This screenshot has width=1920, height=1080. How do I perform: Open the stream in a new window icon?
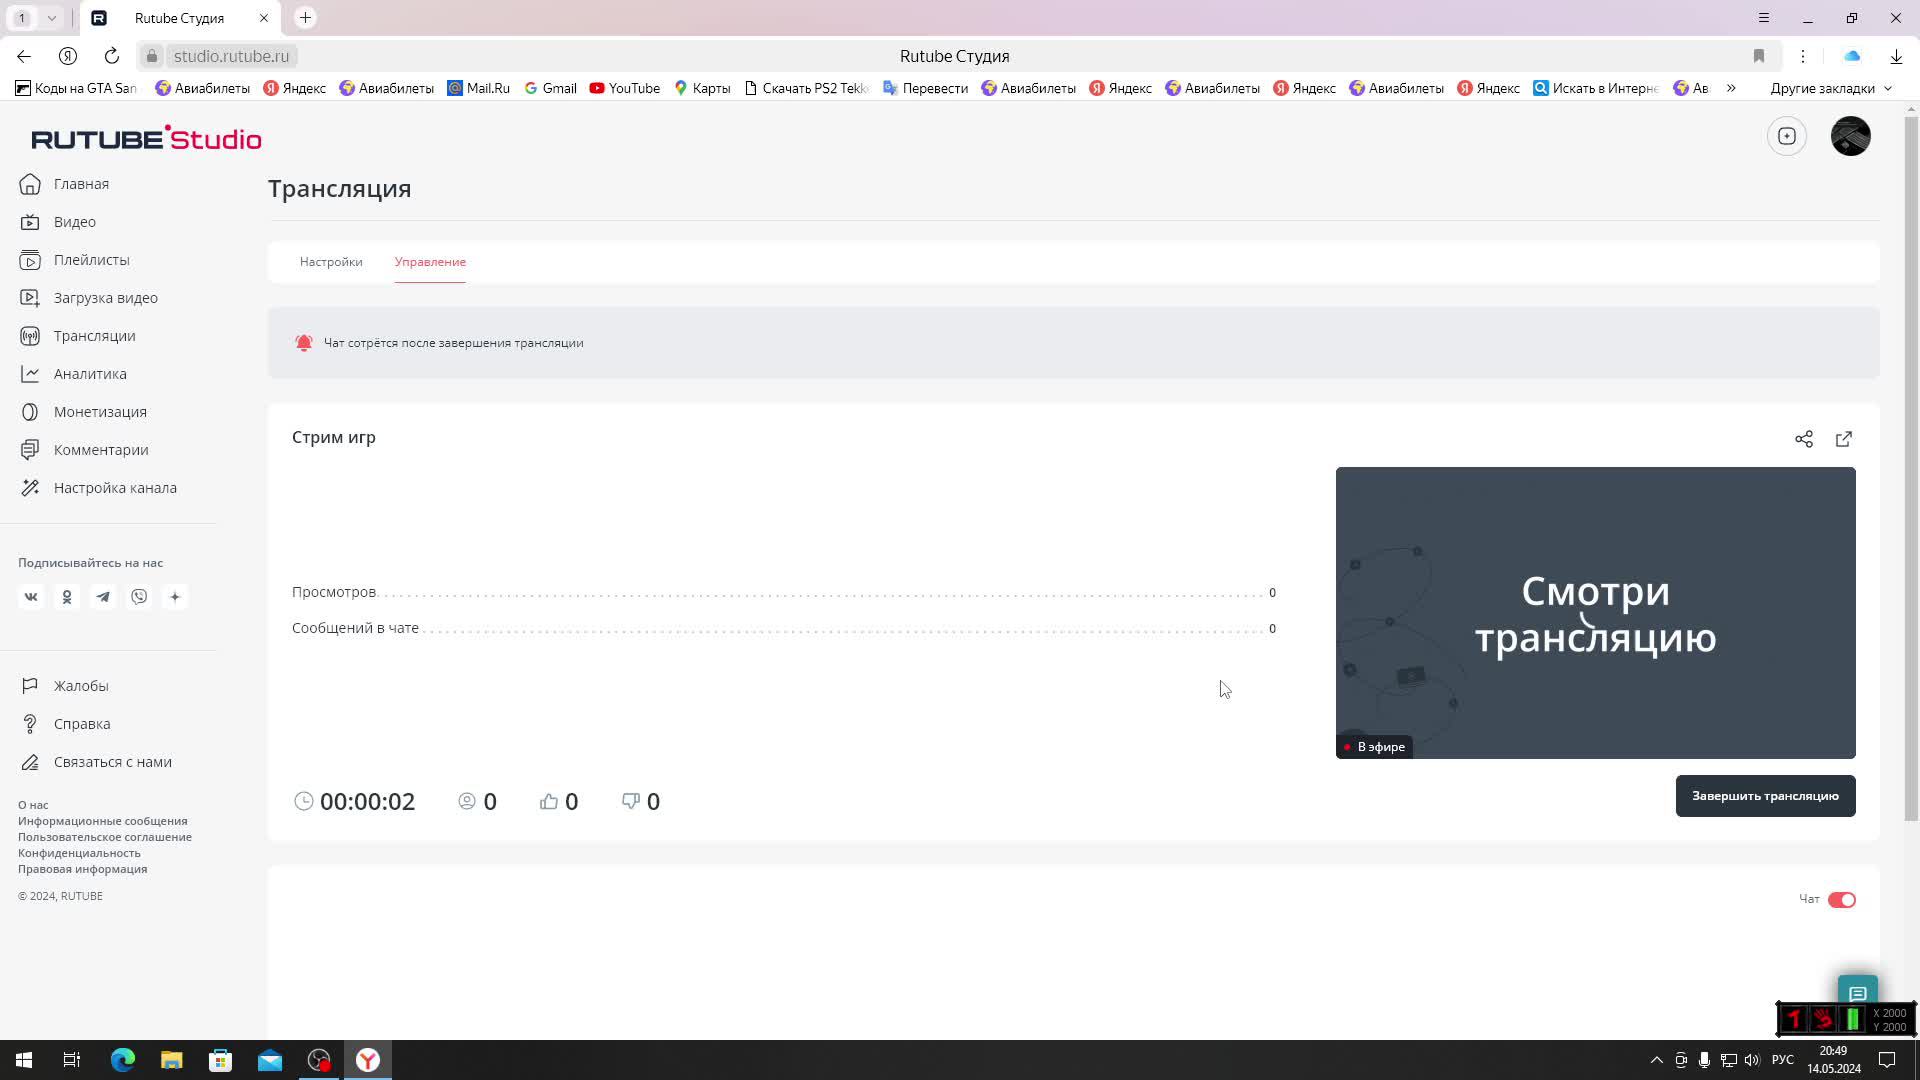[x=1844, y=439]
